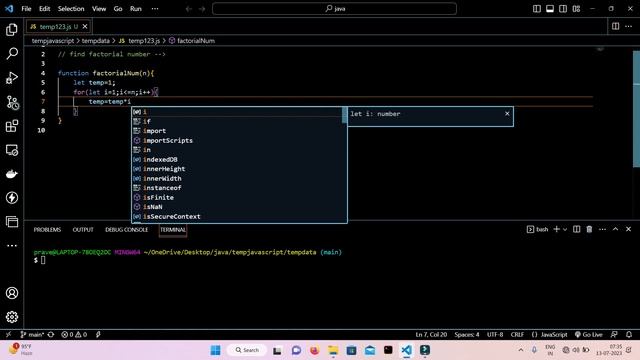Switch to the Debug Console tab
This screenshot has width=640, height=360.
click(x=127, y=230)
